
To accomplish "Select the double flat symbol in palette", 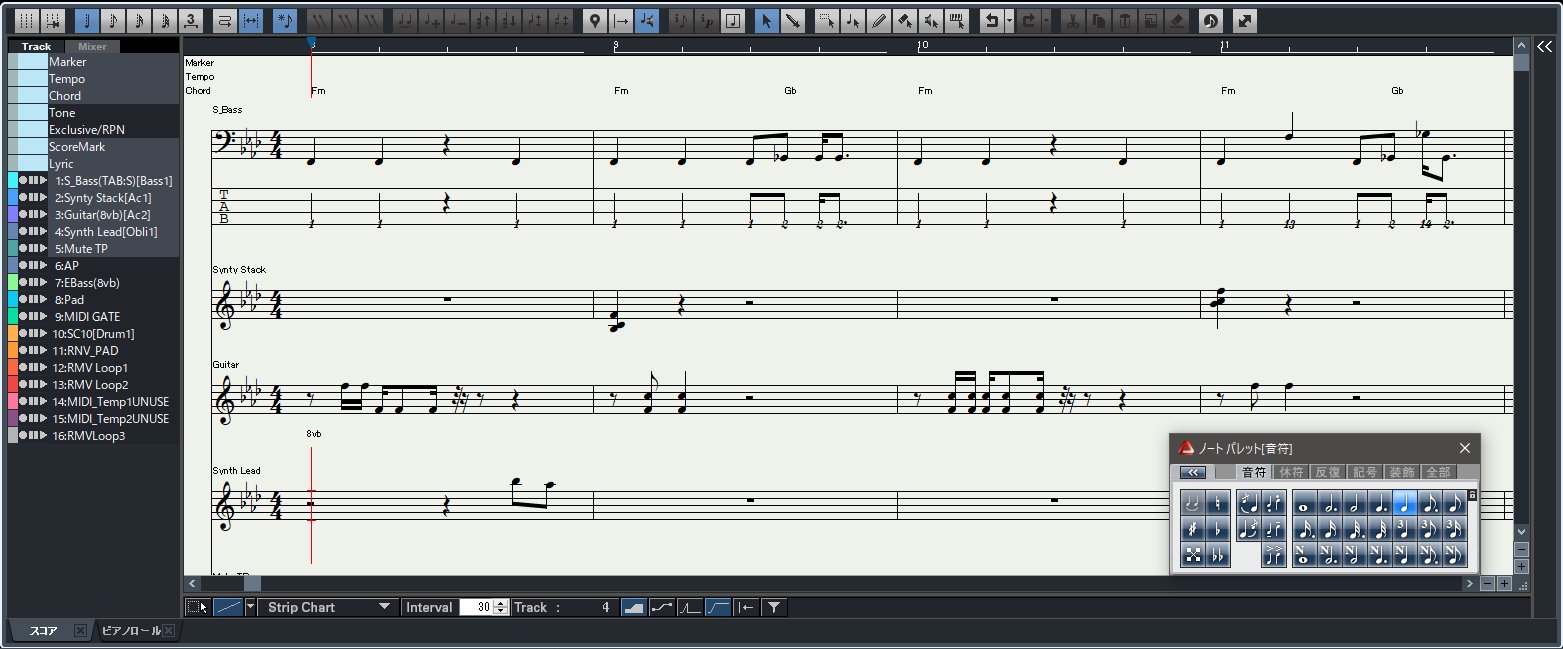I will pos(1218,555).
